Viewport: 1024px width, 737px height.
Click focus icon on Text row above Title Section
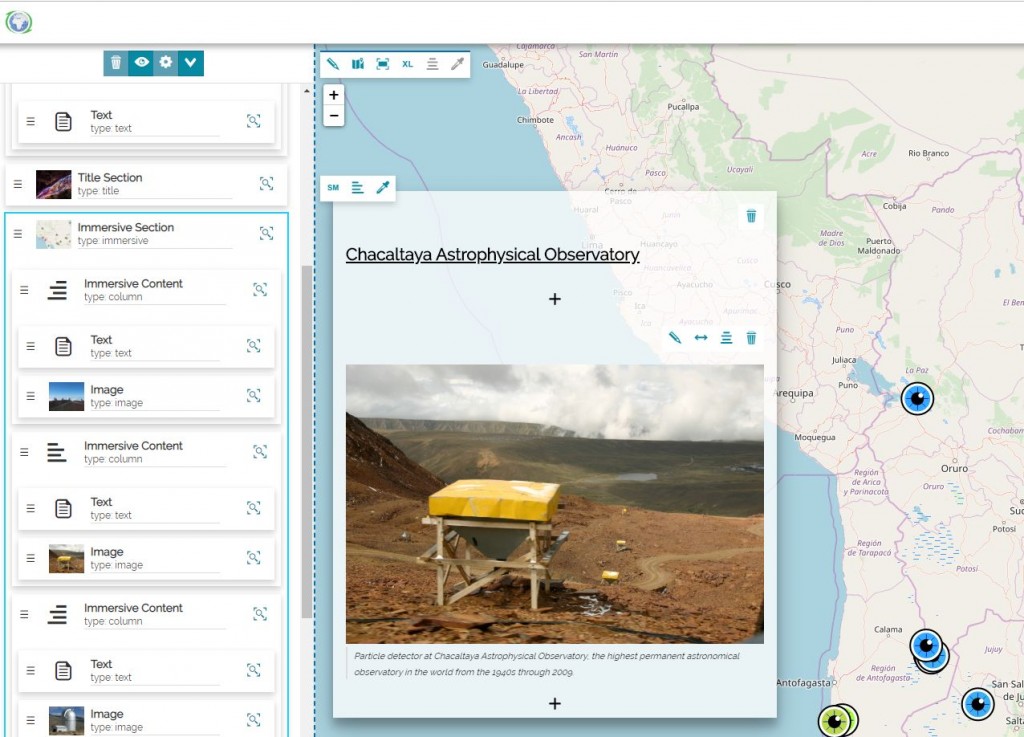point(253,121)
